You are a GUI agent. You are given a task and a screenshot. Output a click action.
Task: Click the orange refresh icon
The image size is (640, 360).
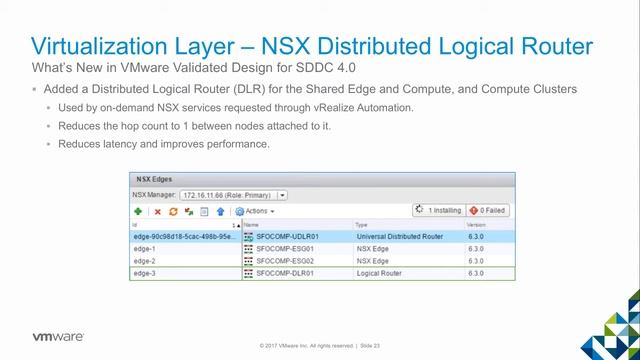coord(173,211)
